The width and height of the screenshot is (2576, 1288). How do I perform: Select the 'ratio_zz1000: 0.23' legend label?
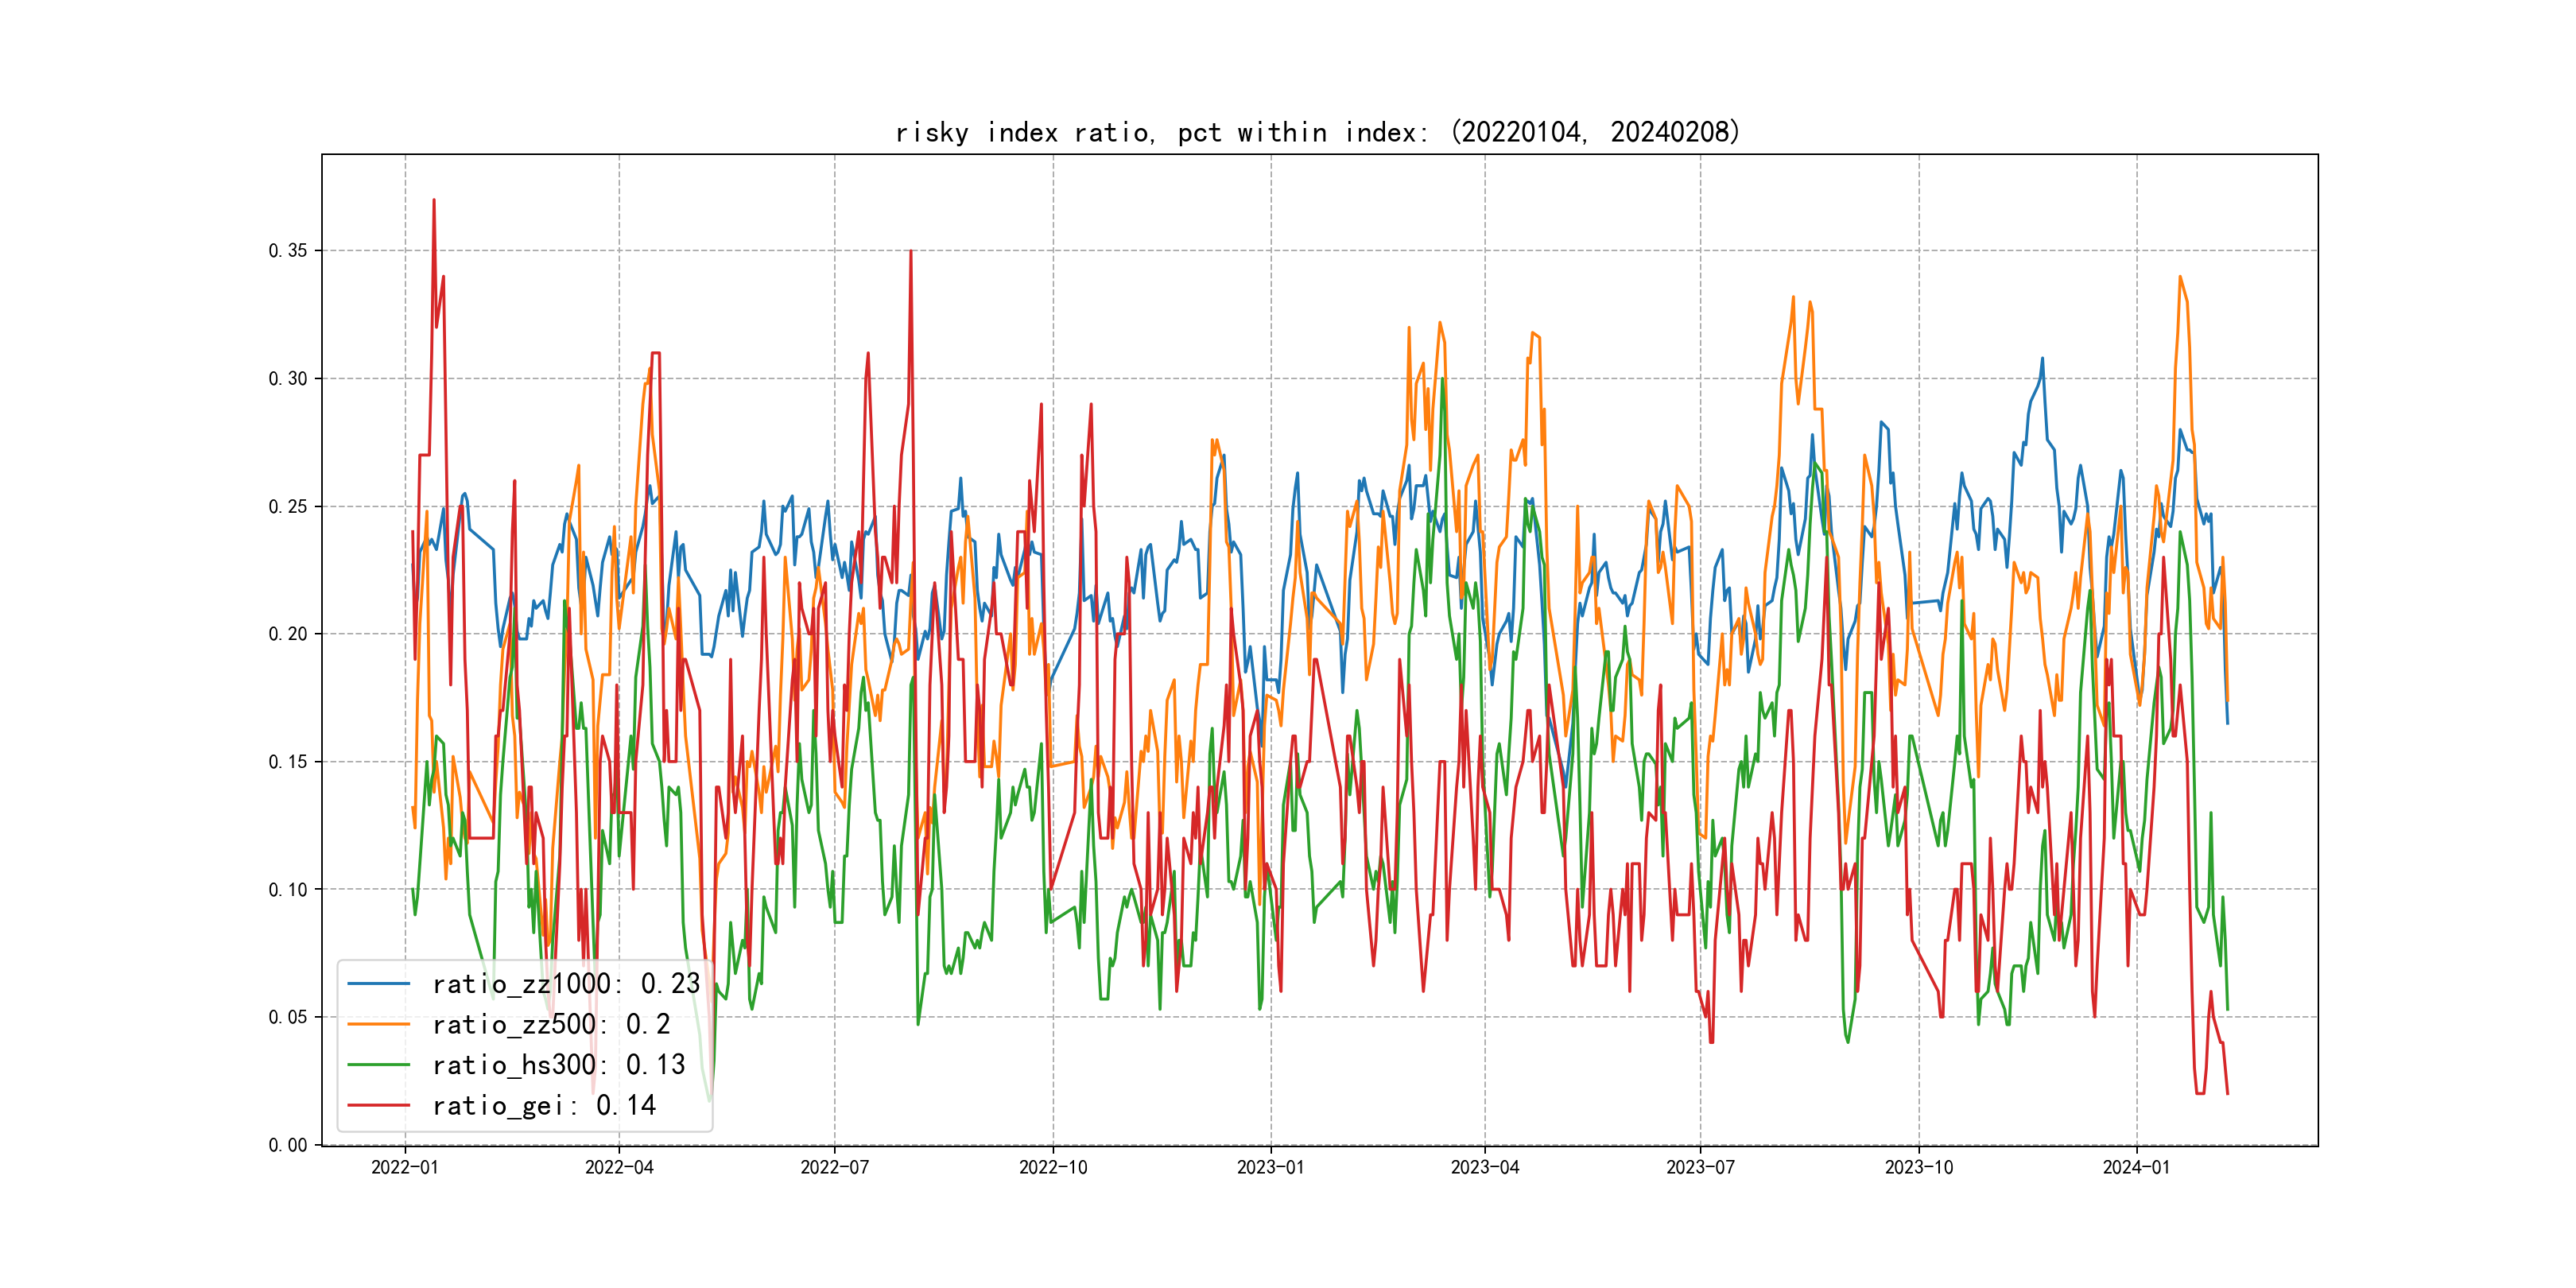coord(566,984)
